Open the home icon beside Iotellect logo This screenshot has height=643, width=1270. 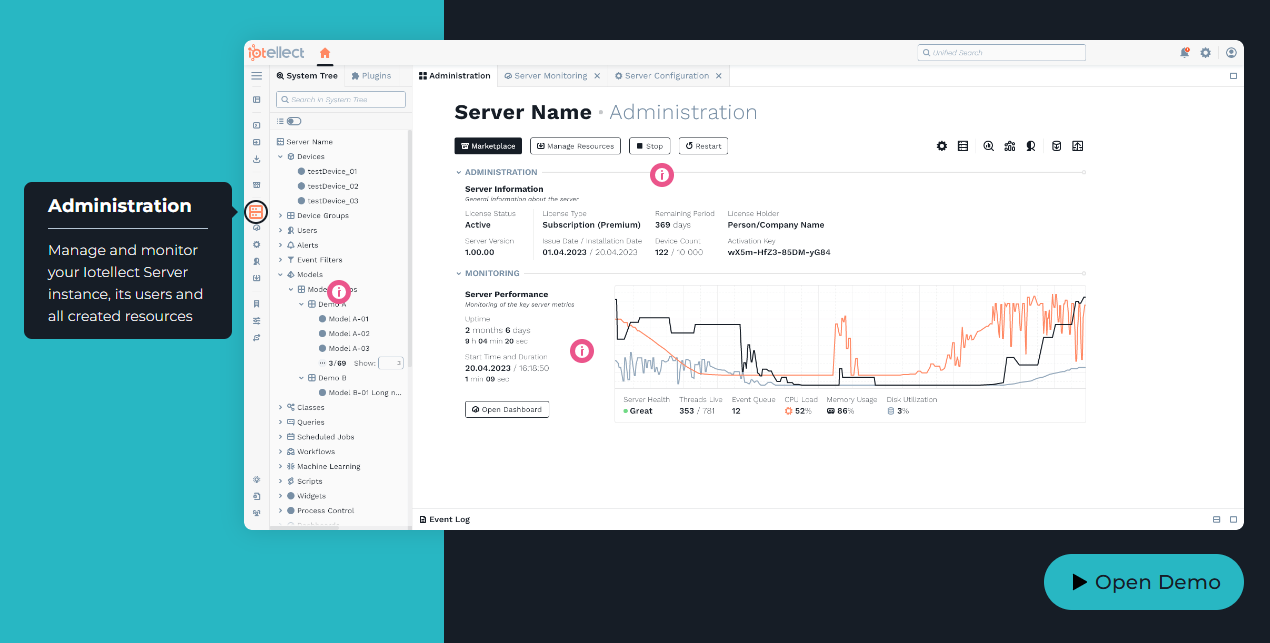324,53
